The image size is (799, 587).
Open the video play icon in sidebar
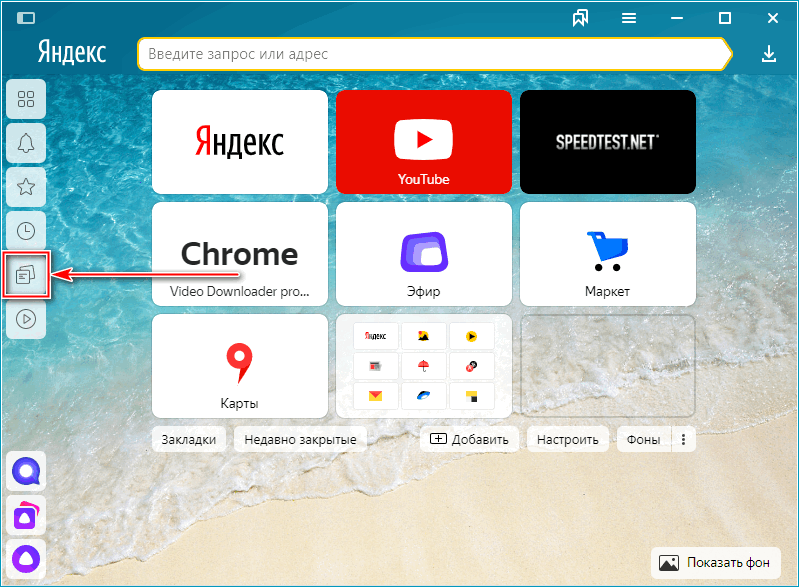(26, 319)
